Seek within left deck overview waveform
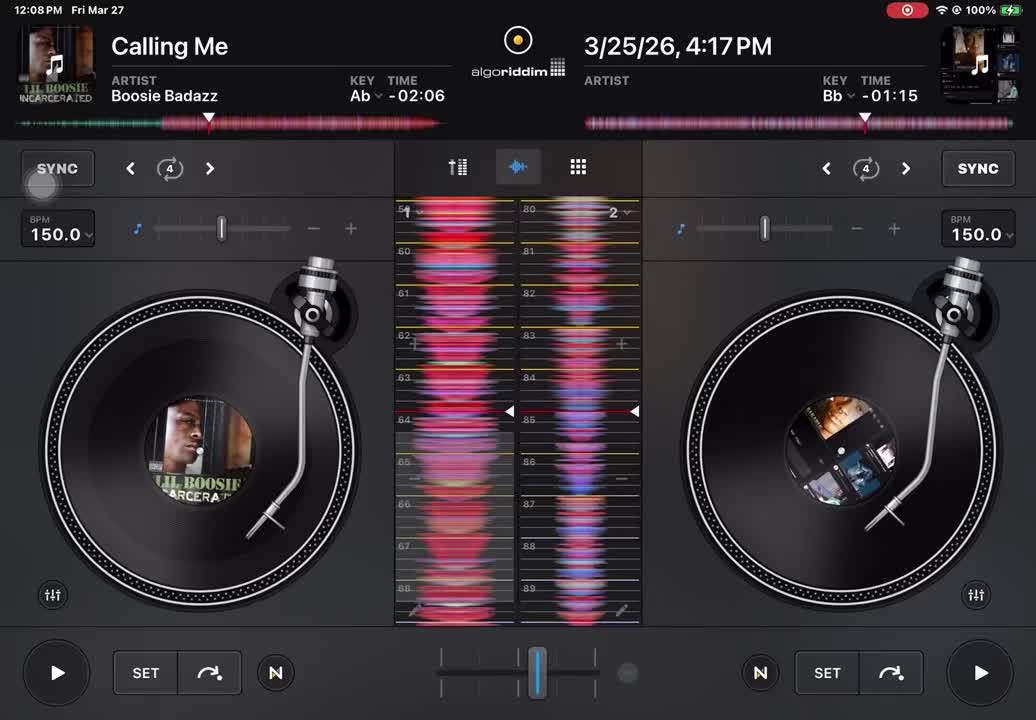The image size is (1036, 720). (x=229, y=123)
